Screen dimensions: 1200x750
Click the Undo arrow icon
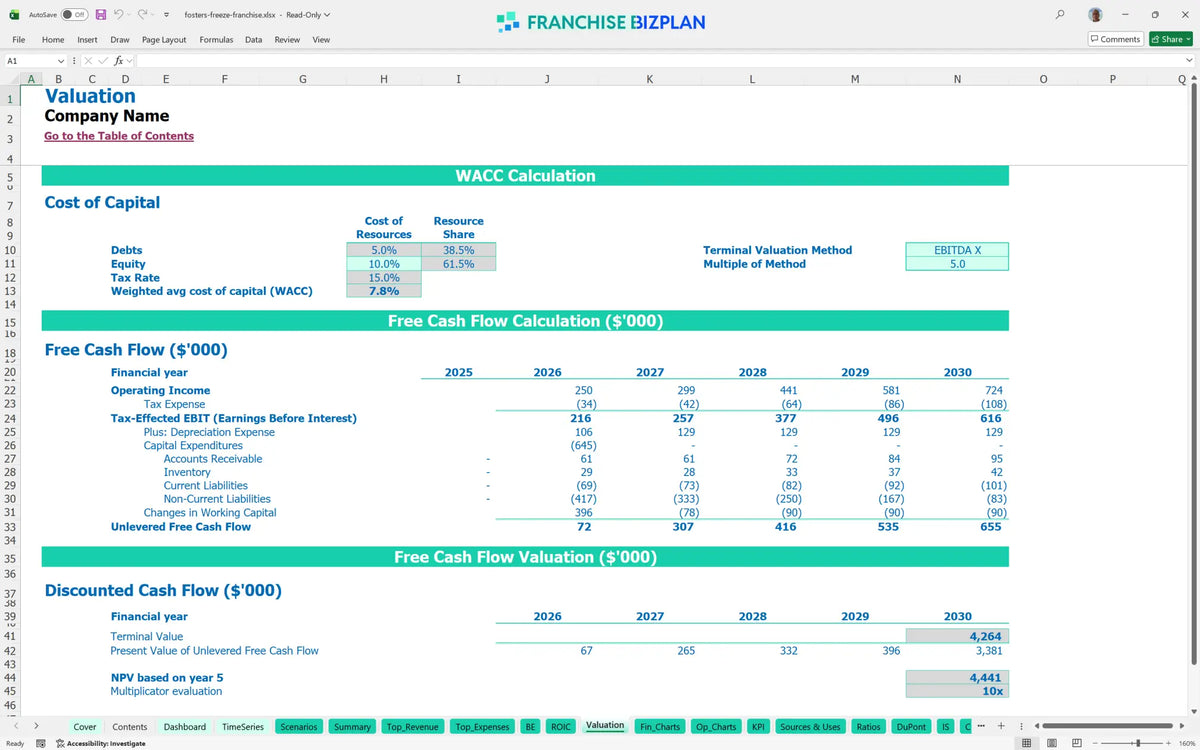pos(120,15)
